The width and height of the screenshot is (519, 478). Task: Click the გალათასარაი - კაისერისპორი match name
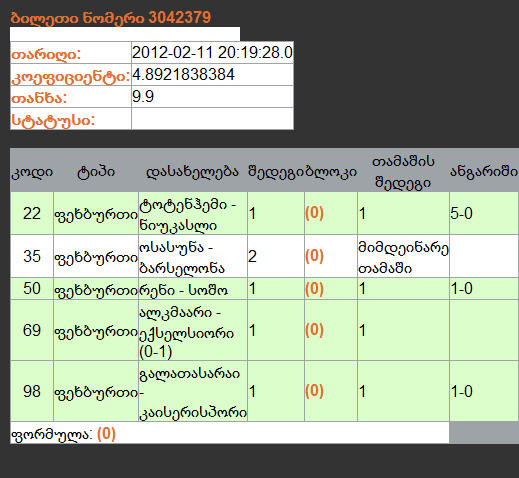[x=193, y=391]
